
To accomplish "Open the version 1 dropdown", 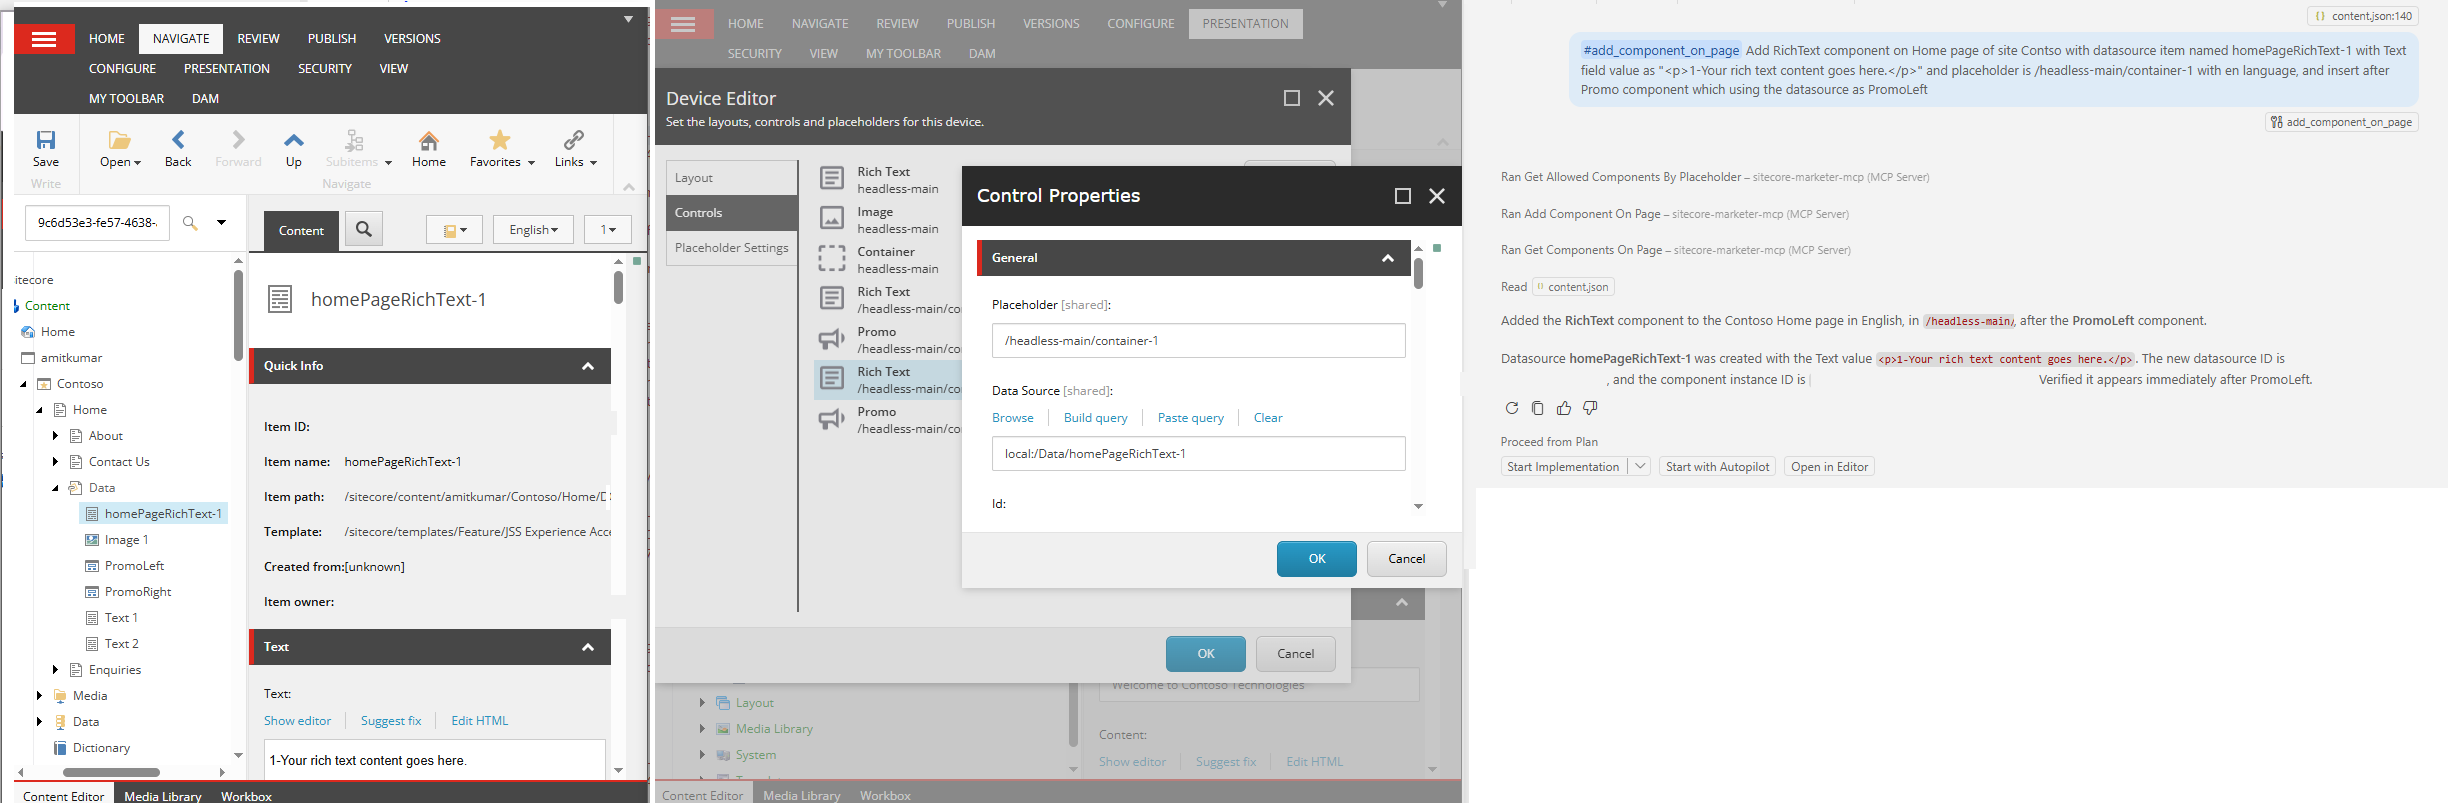I will click(608, 230).
